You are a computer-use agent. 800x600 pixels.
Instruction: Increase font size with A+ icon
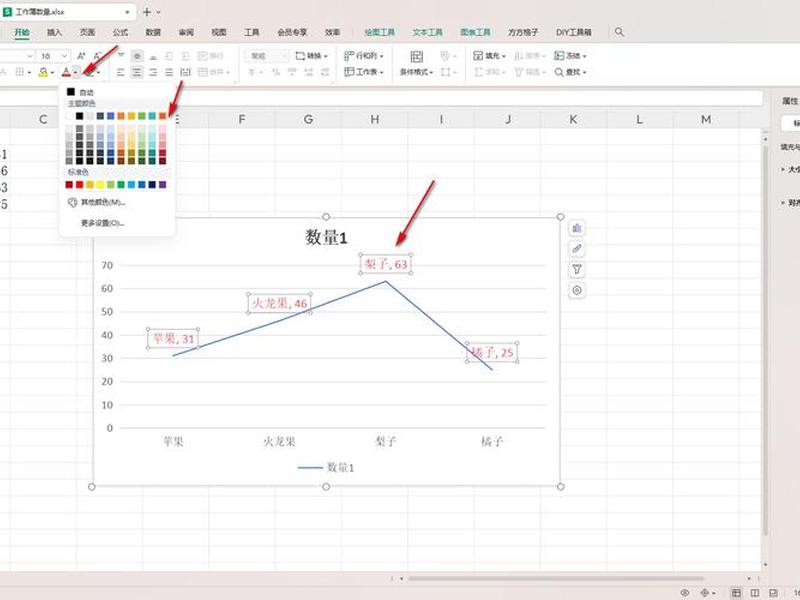(x=81, y=56)
